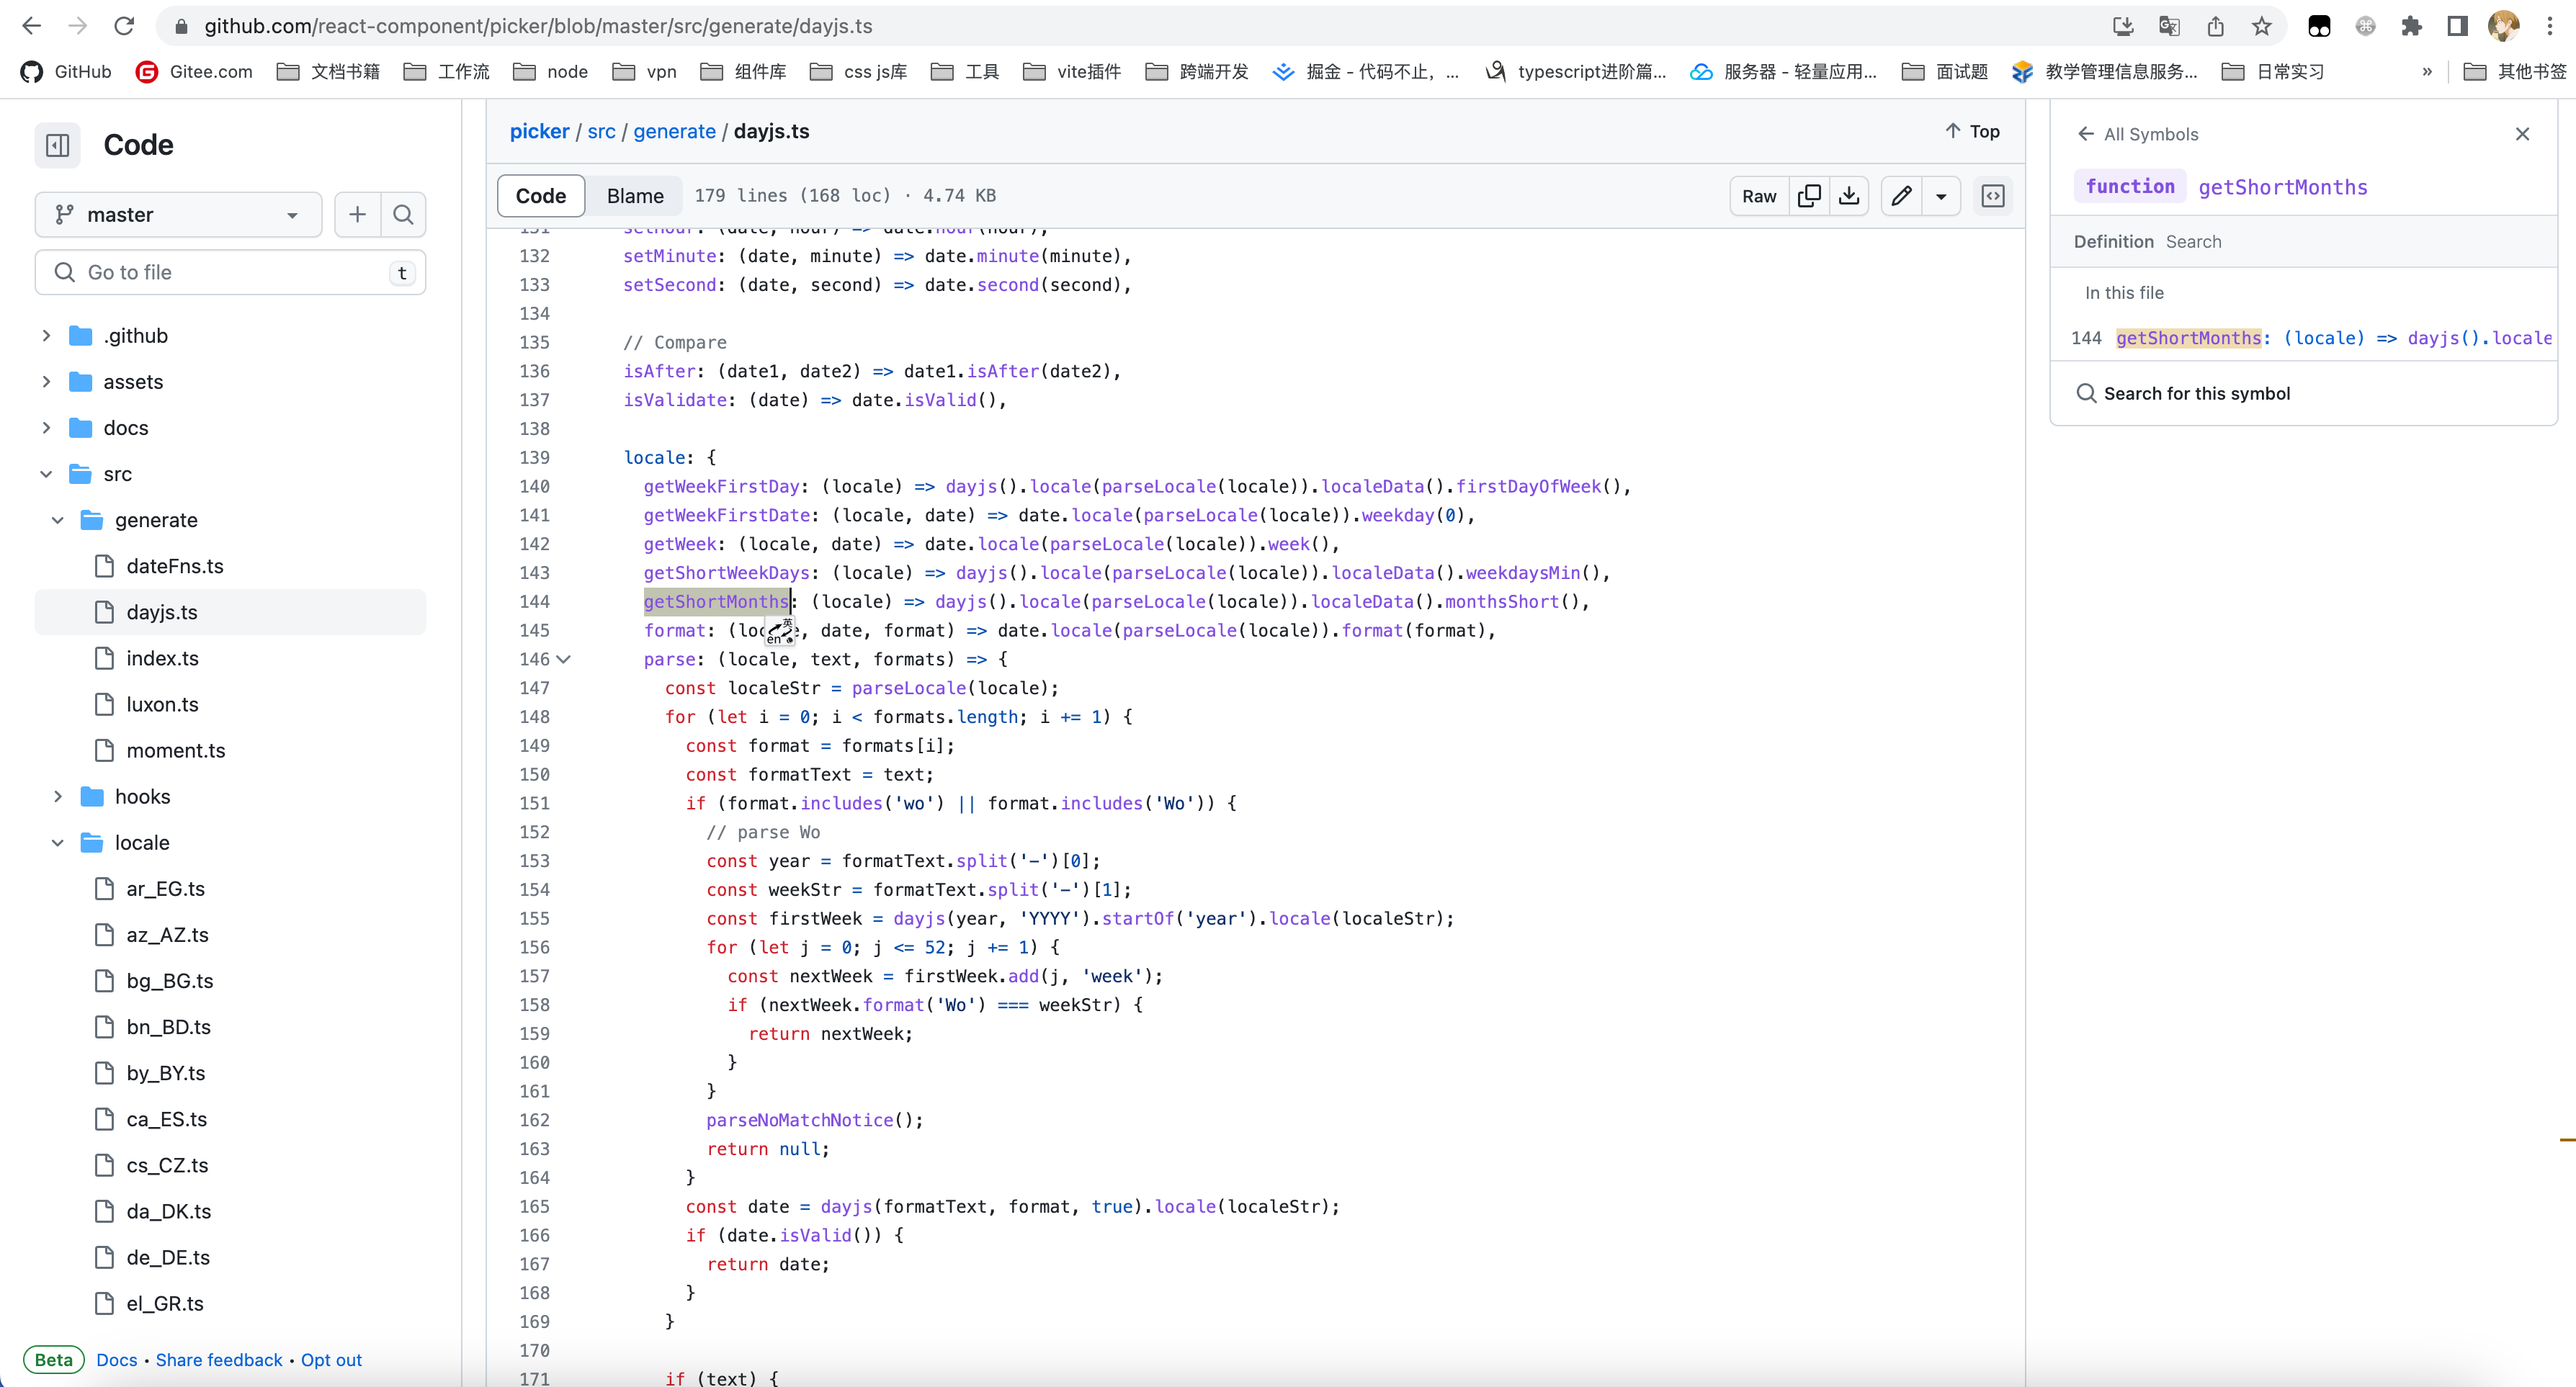Open the master branch dropdown

pyautogui.click(x=178, y=214)
